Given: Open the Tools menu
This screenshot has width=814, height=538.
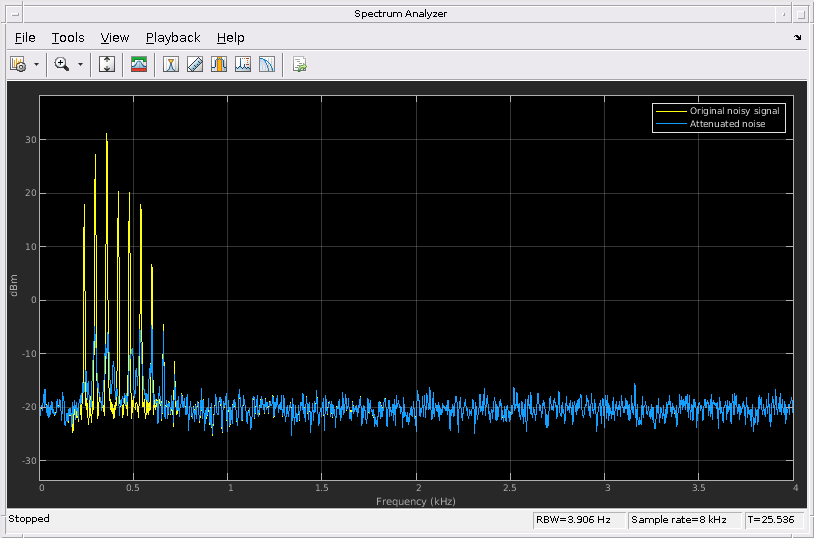Looking at the screenshot, I should pos(68,38).
